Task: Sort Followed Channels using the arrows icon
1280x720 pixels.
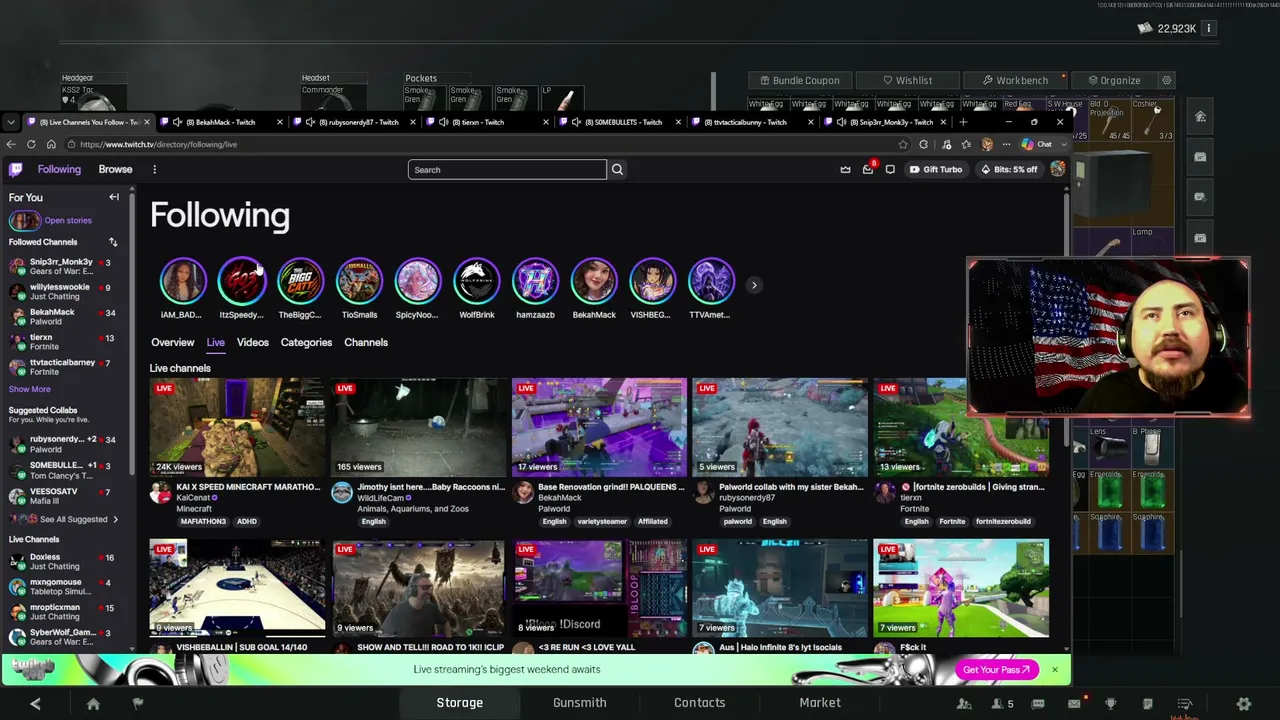Action: (x=113, y=242)
